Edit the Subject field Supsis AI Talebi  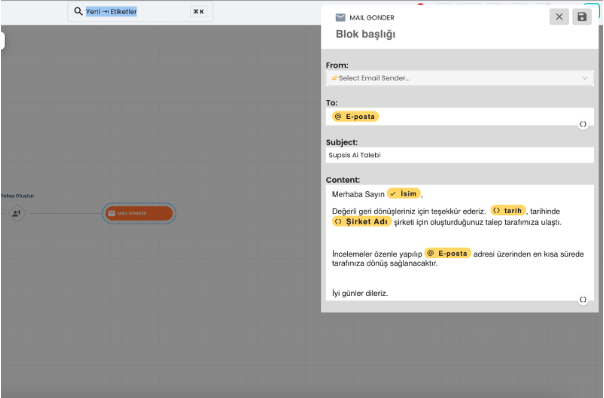pos(459,155)
